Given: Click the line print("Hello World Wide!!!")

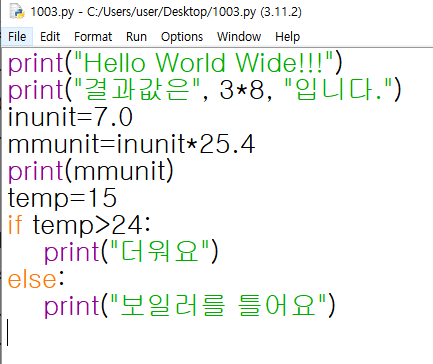Looking at the screenshot, I should point(175,63).
